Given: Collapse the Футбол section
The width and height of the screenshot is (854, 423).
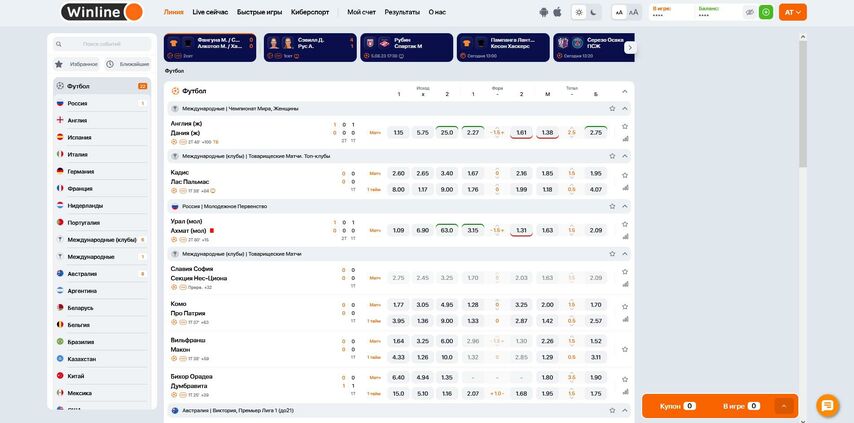Looking at the screenshot, I should click(x=625, y=91).
